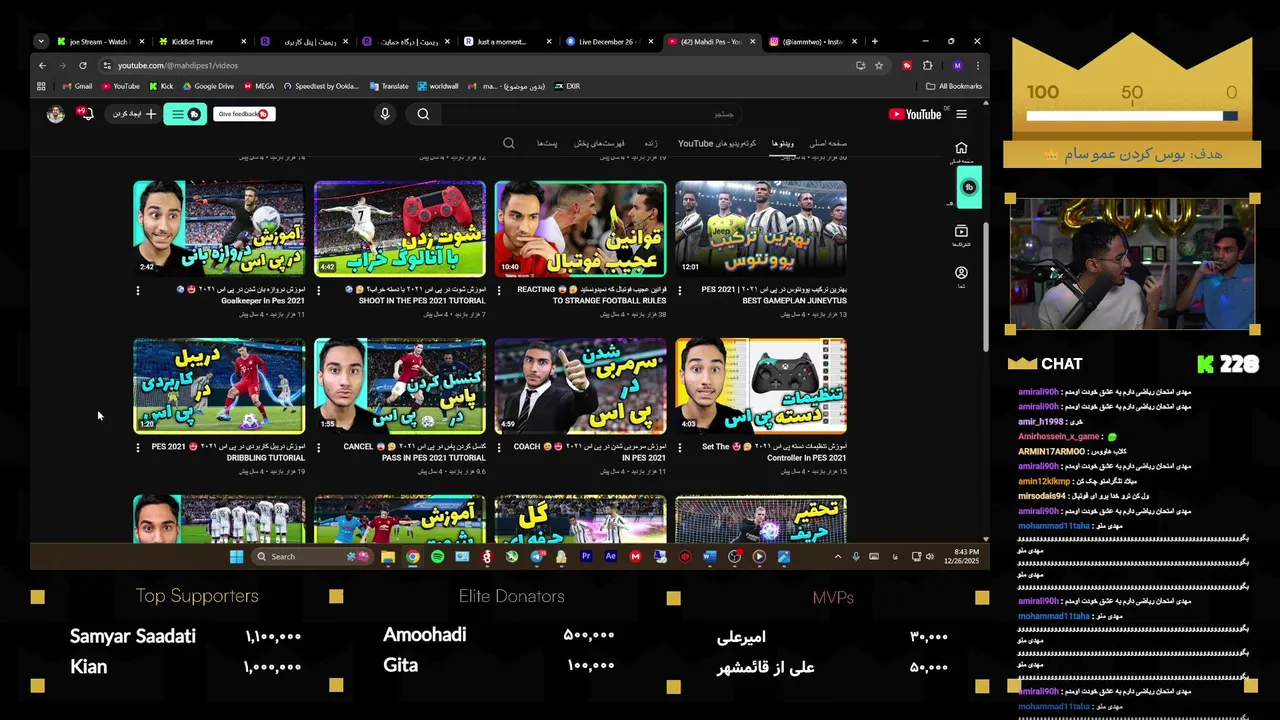Viewport: 1280px width, 720px height.
Task: Open options menu for Goalkeeper In Pes 2021
Action: pos(138,290)
